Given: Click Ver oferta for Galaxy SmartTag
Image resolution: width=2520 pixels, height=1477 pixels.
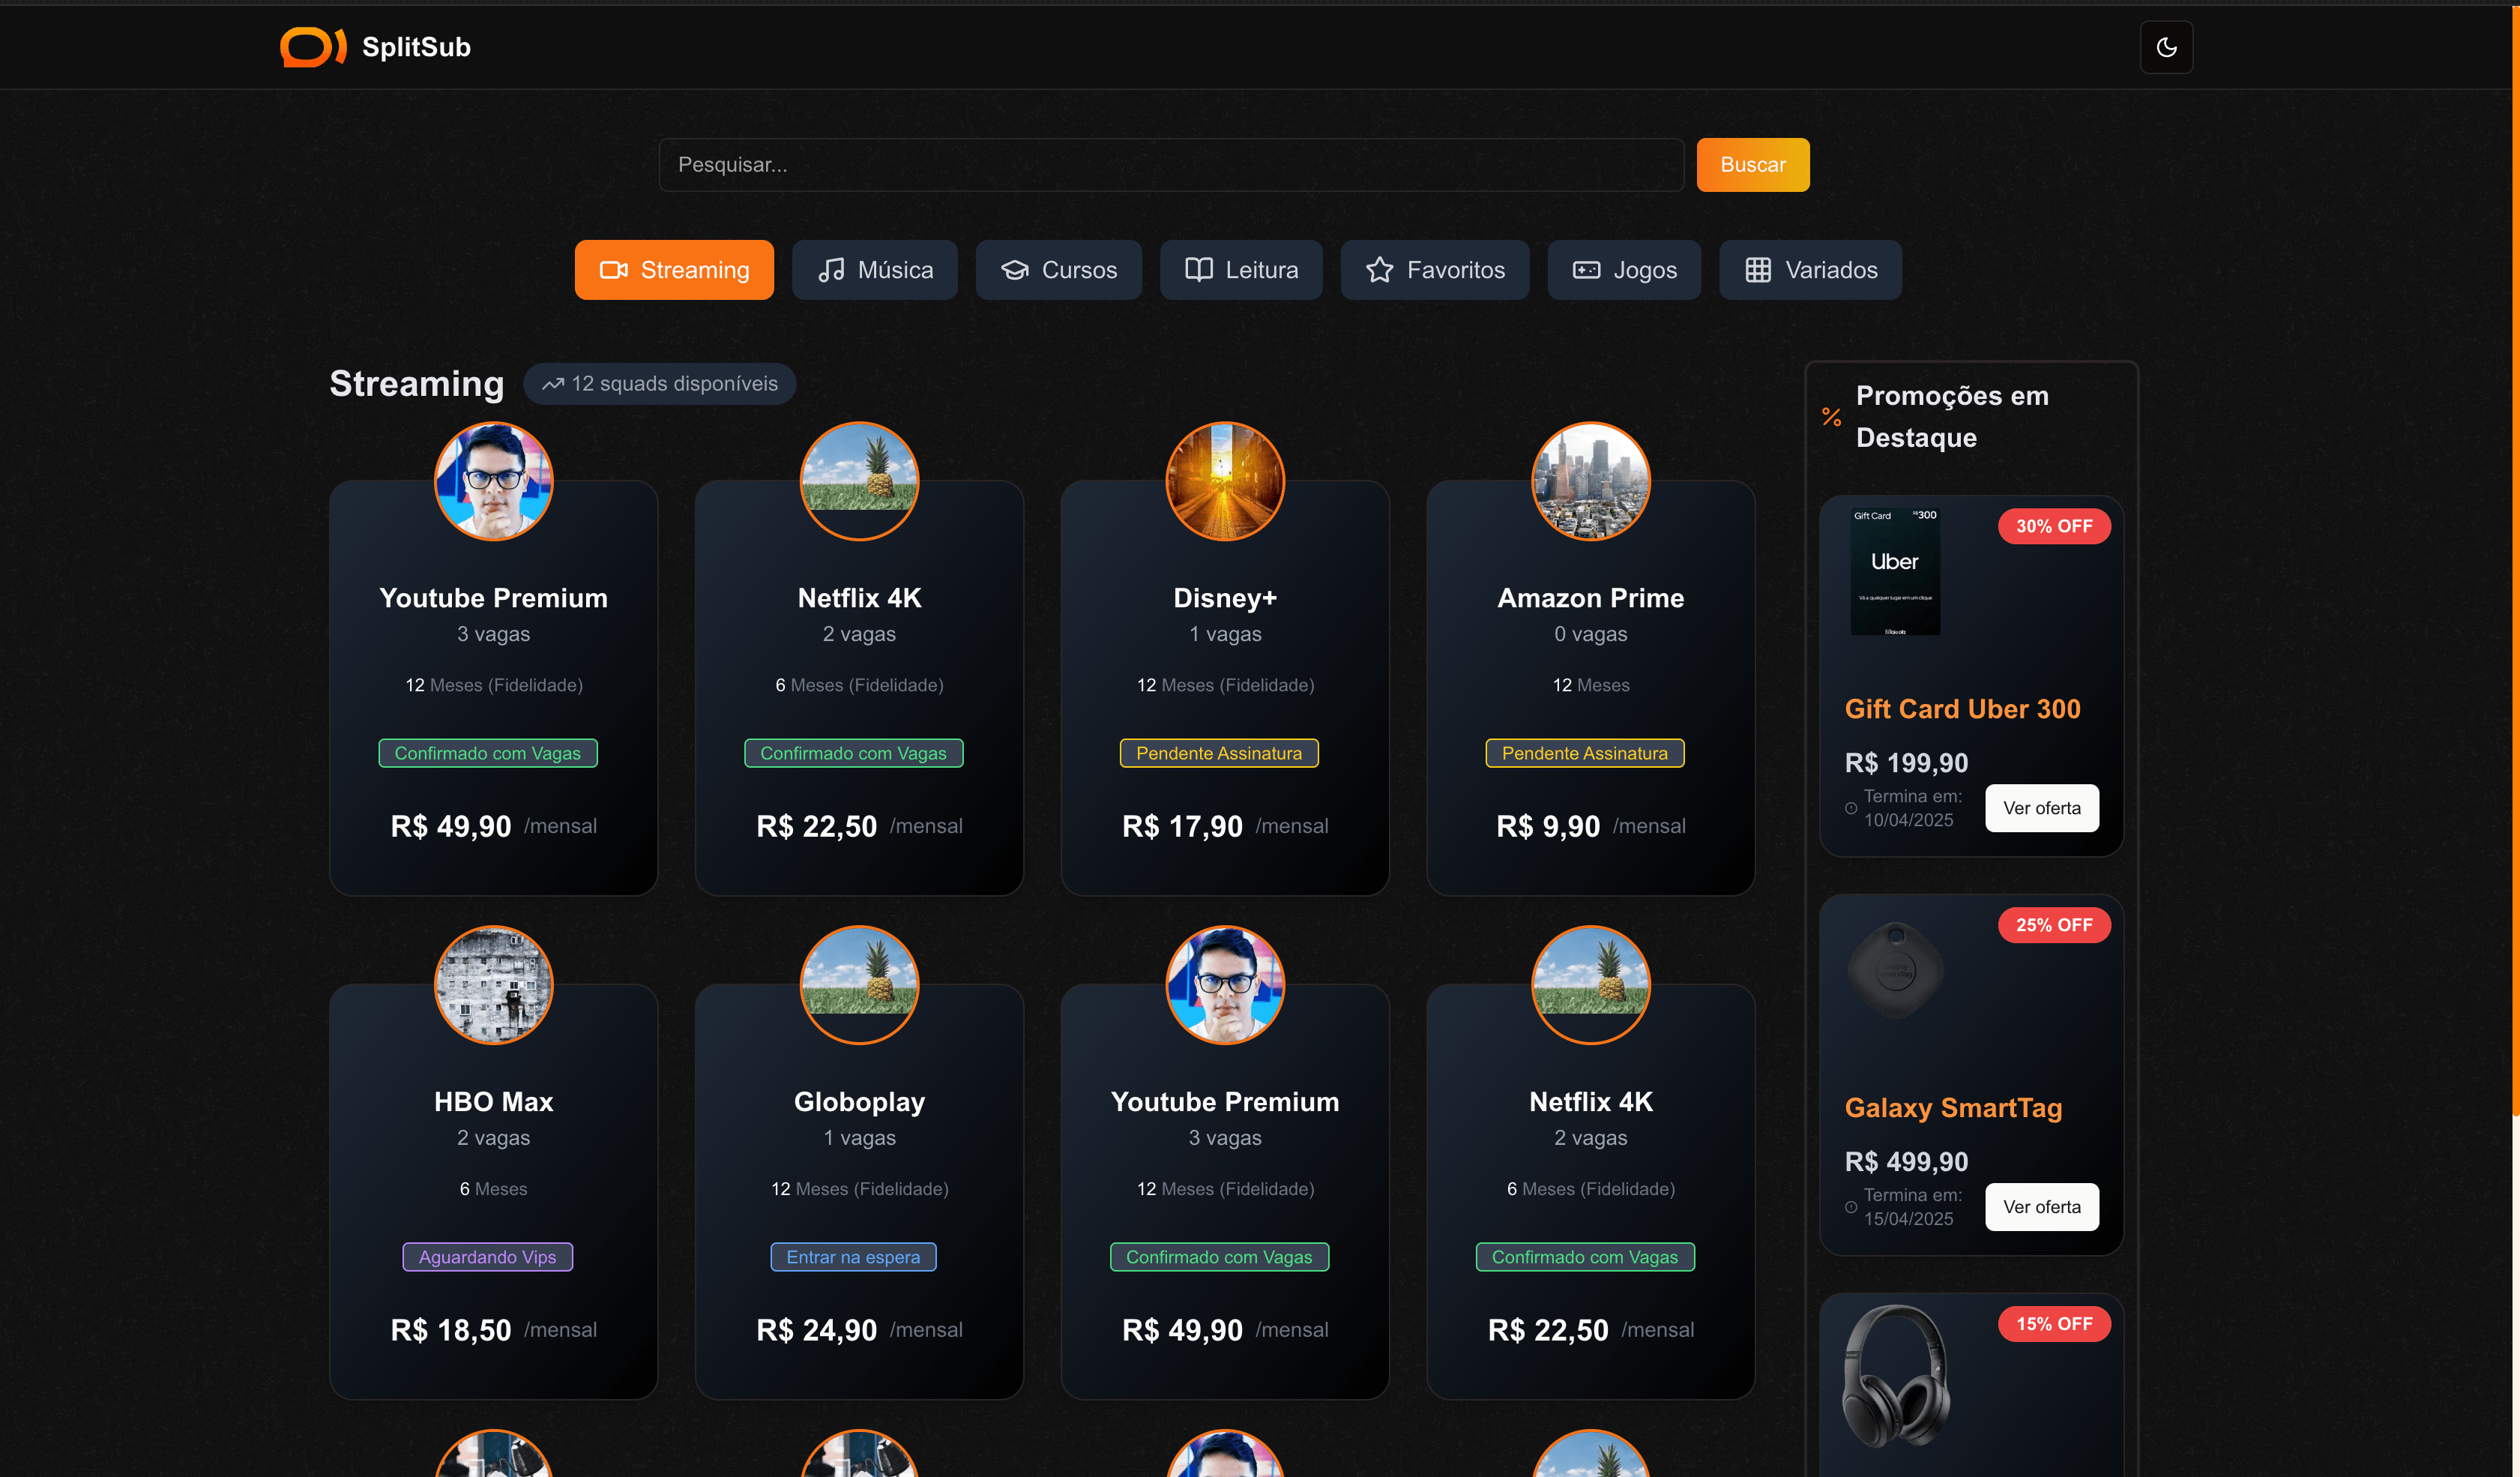Looking at the screenshot, I should (x=2040, y=1207).
